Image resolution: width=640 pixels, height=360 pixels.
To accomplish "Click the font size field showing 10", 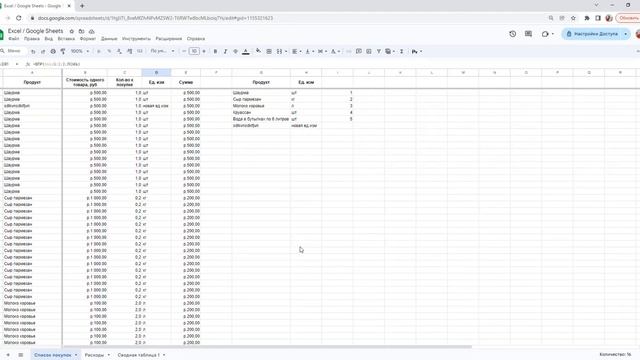I will click(194, 51).
